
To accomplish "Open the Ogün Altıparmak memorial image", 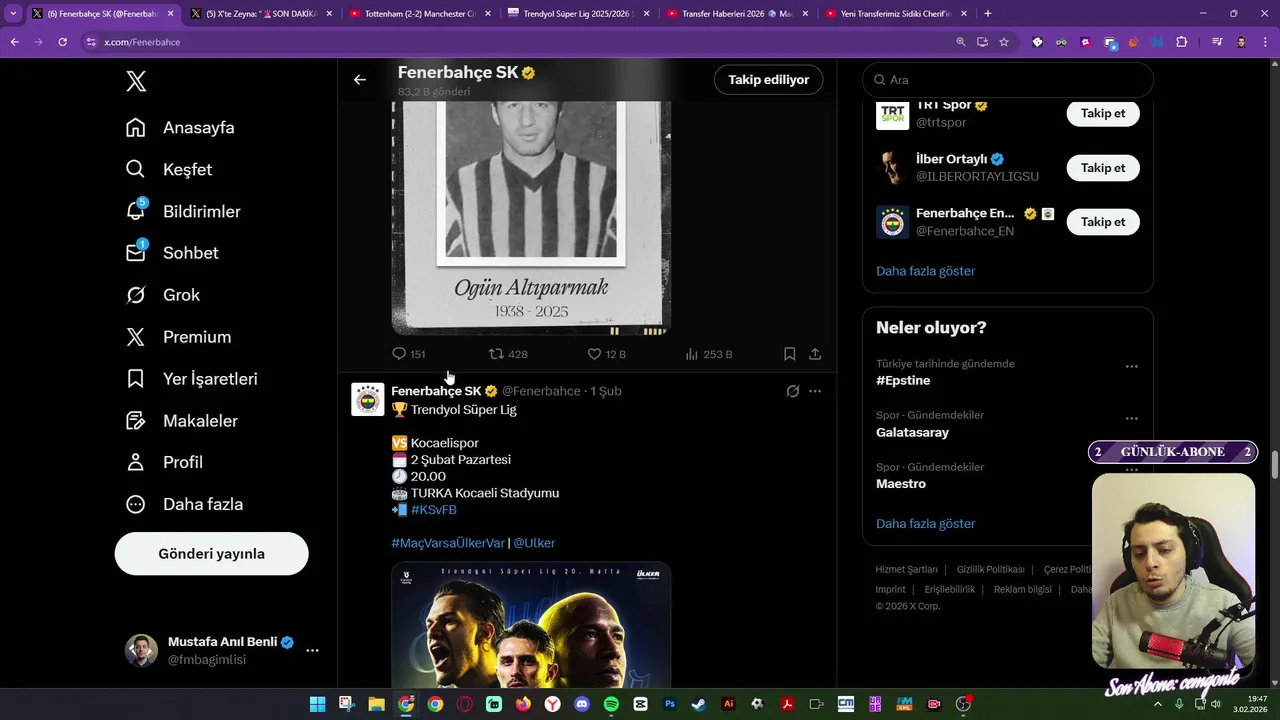I will click(x=531, y=217).
